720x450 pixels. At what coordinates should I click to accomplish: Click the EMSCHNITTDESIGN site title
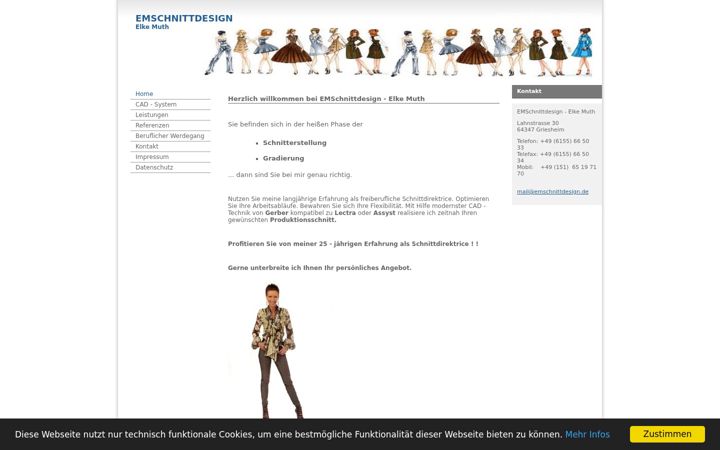click(x=184, y=18)
